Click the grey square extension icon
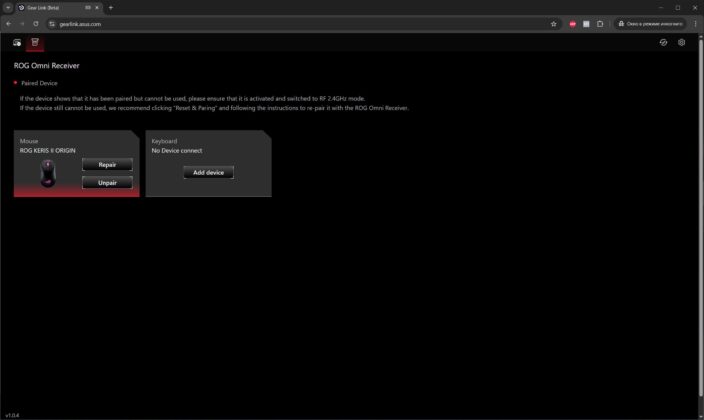The width and height of the screenshot is (704, 420). pyautogui.click(x=586, y=24)
